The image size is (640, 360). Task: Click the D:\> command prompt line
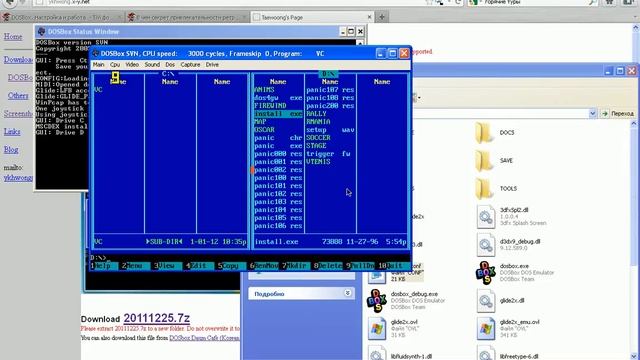(250, 258)
